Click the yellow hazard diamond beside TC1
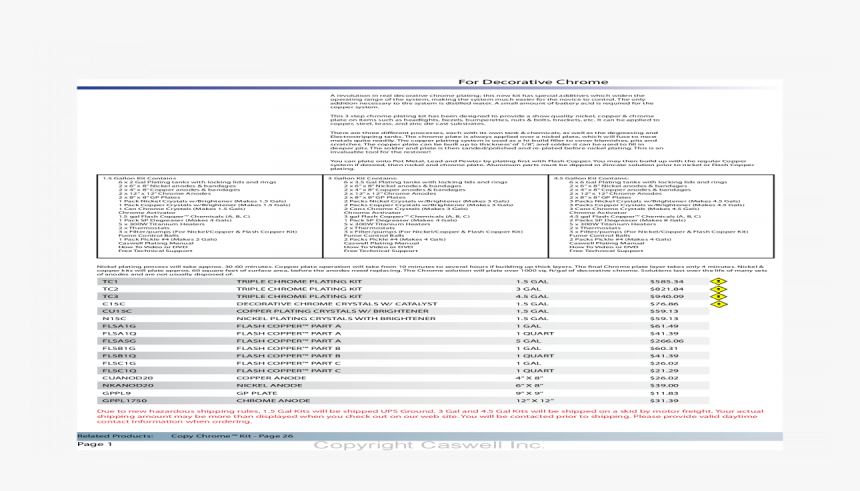The image size is (860, 491). point(718,281)
